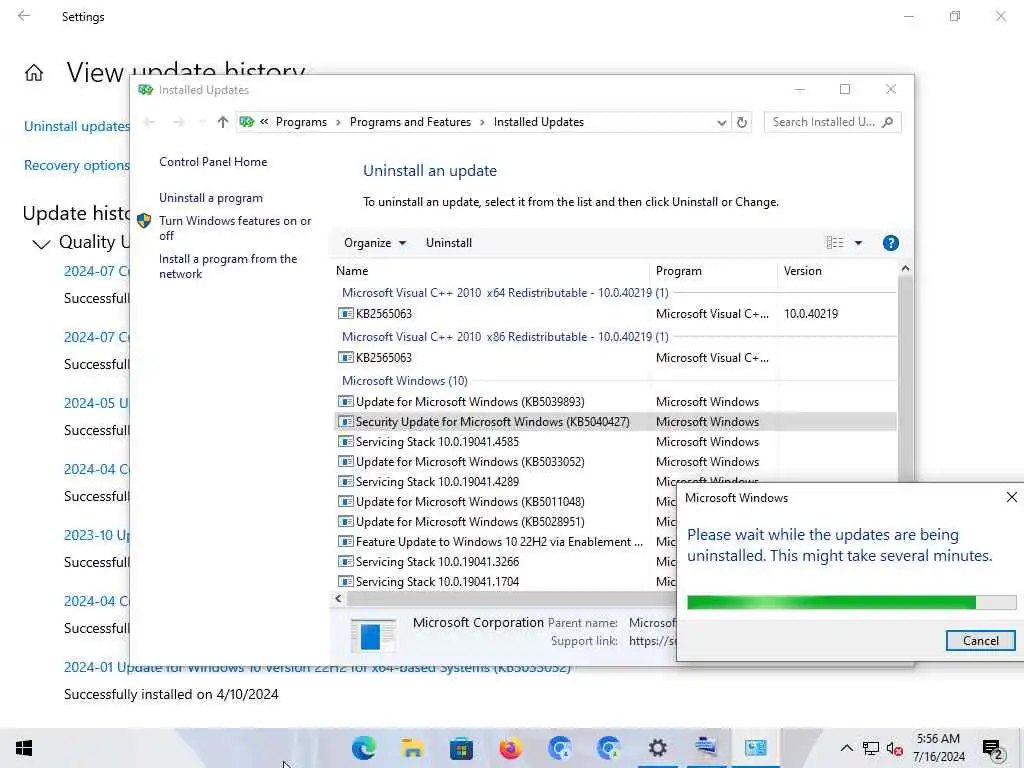1024x768 pixels.
Task: Collapse the Quality Updates section
Action: tap(41, 244)
